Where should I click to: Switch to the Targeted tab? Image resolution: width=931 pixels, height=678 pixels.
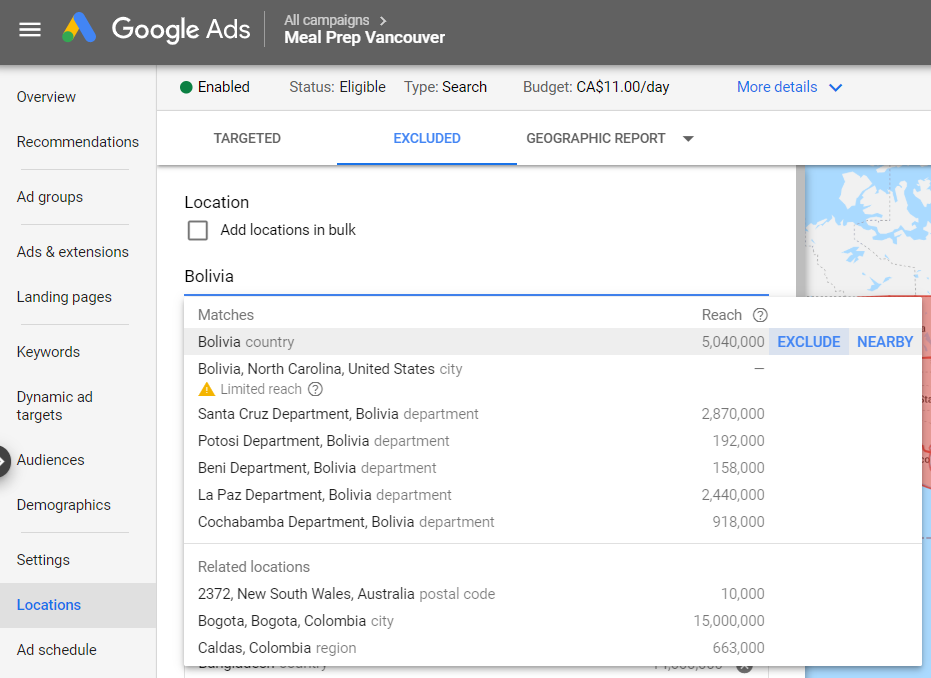247,139
